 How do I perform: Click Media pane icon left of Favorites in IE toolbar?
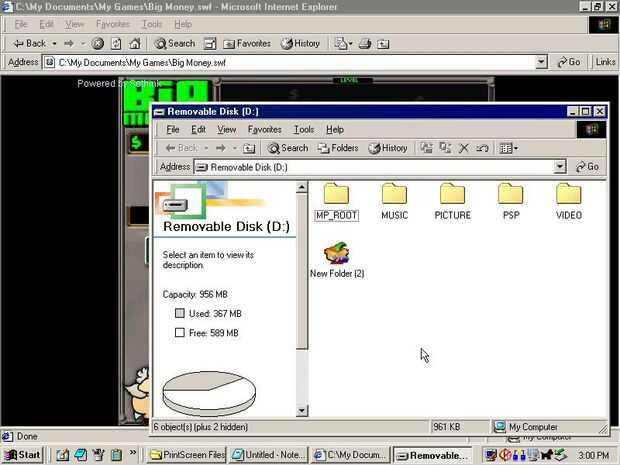coord(210,43)
